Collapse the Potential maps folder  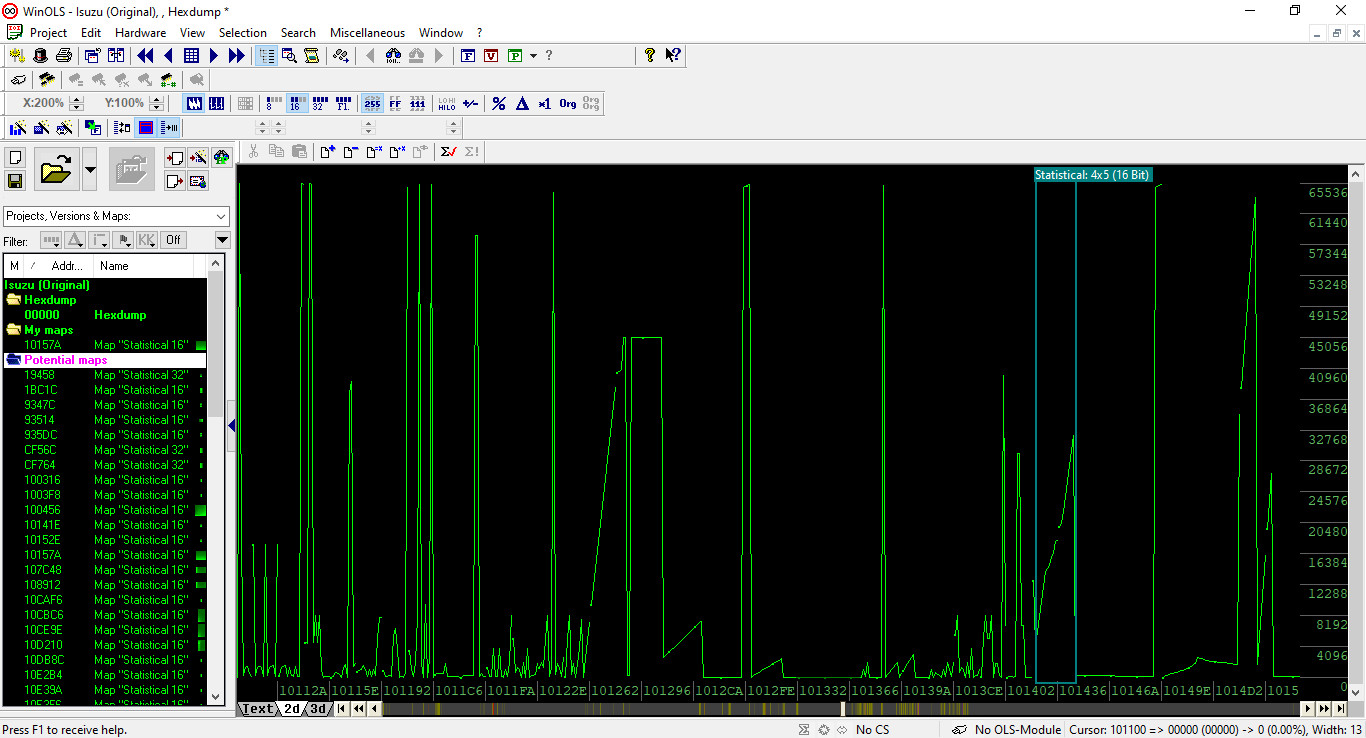[14, 360]
